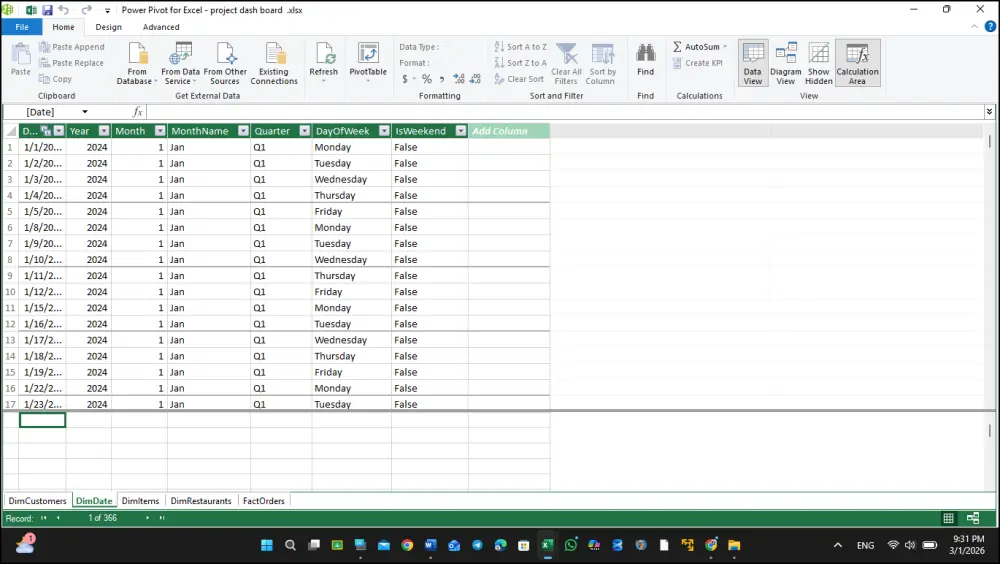Click Add Column header
Image resolution: width=1000 pixels, height=564 pixels.
click(x=509, y=131)
